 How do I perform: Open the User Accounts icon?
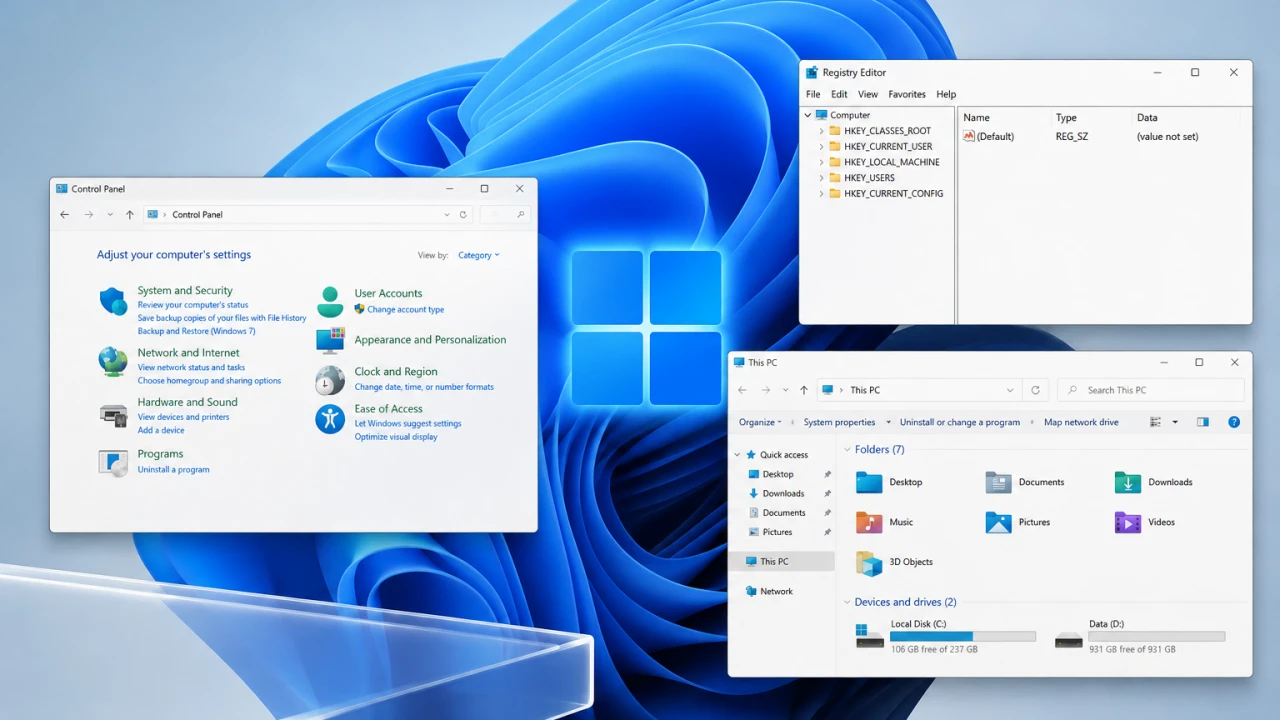[330, 301]
